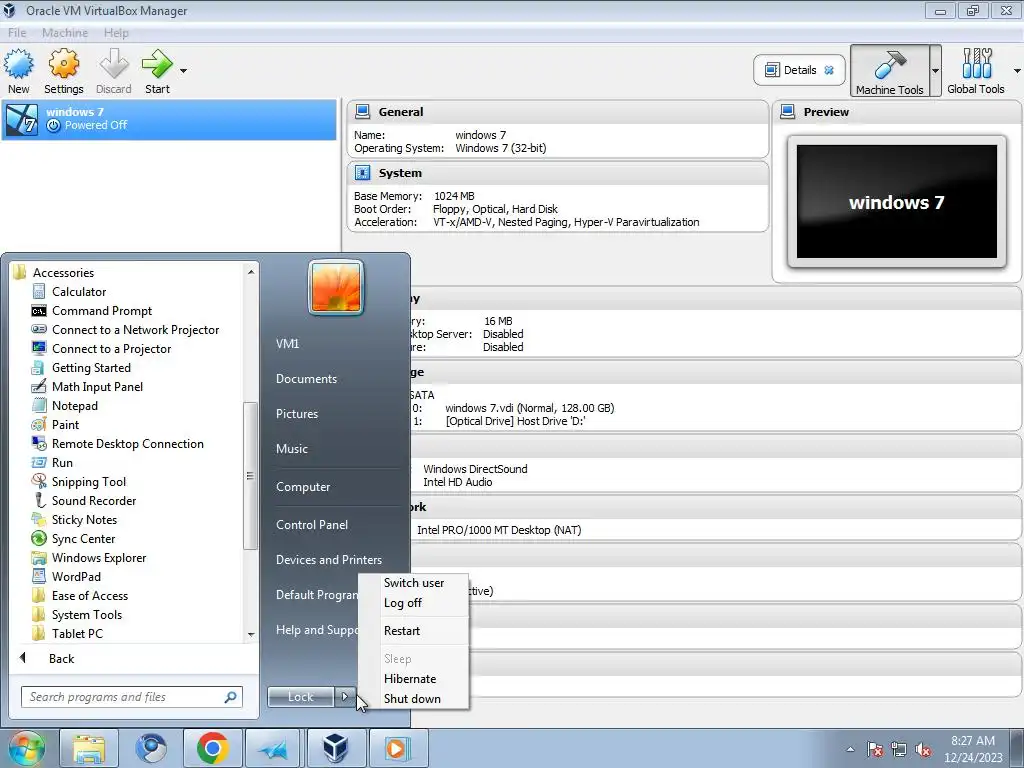The width and height of the screenshot is (1024, 768).
Task: Select the windows 7 VM entry
Action: (x=169, y=120)
